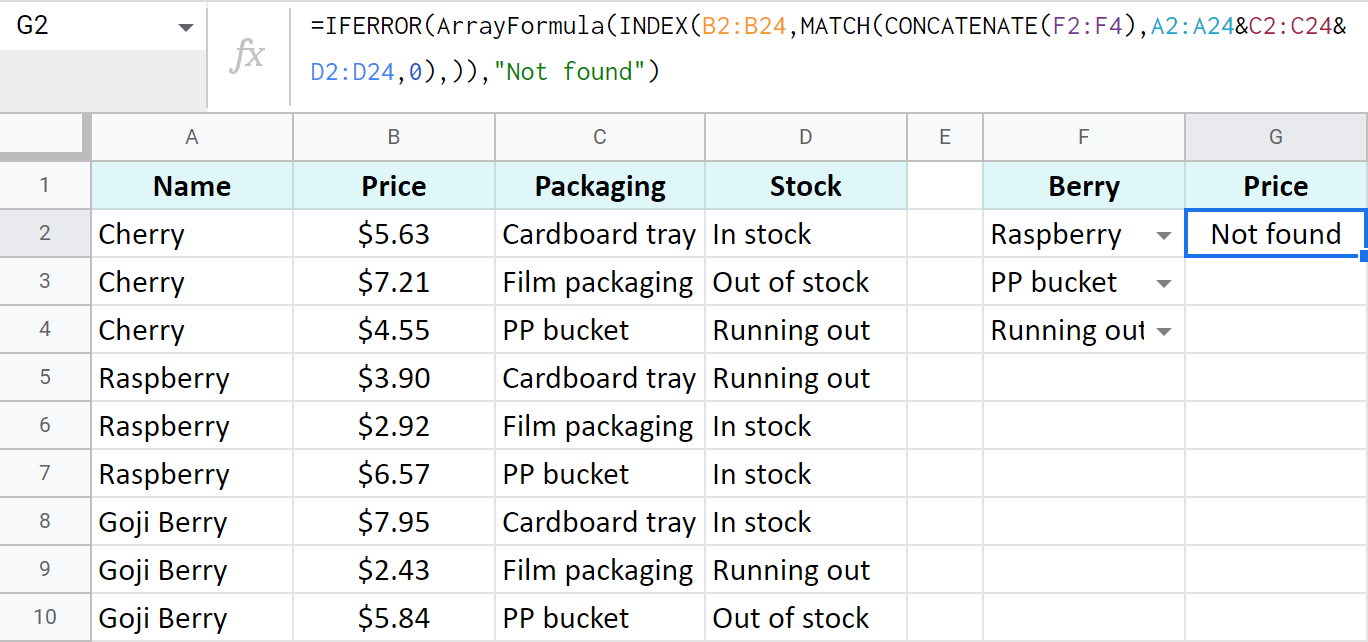
Task: Select the column A header
Action: tap(191, 137)
